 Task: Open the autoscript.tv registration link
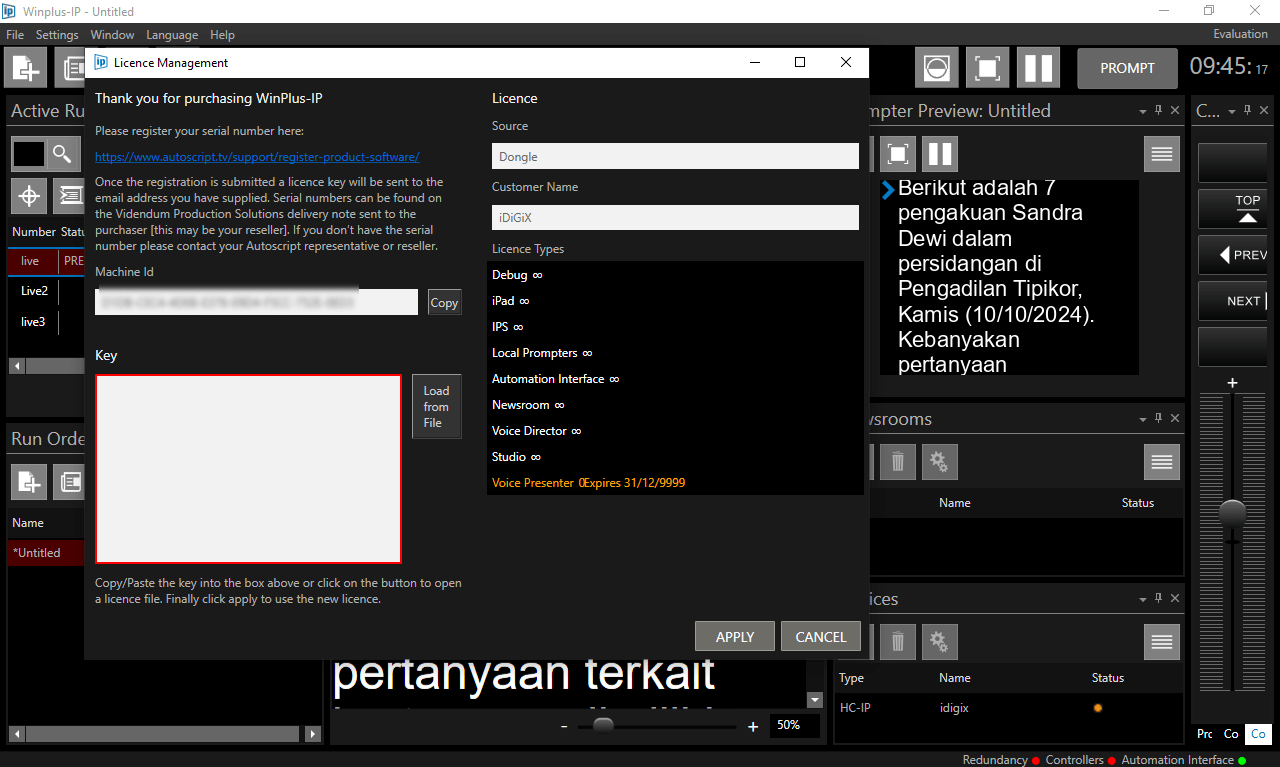tap(257, 157)
